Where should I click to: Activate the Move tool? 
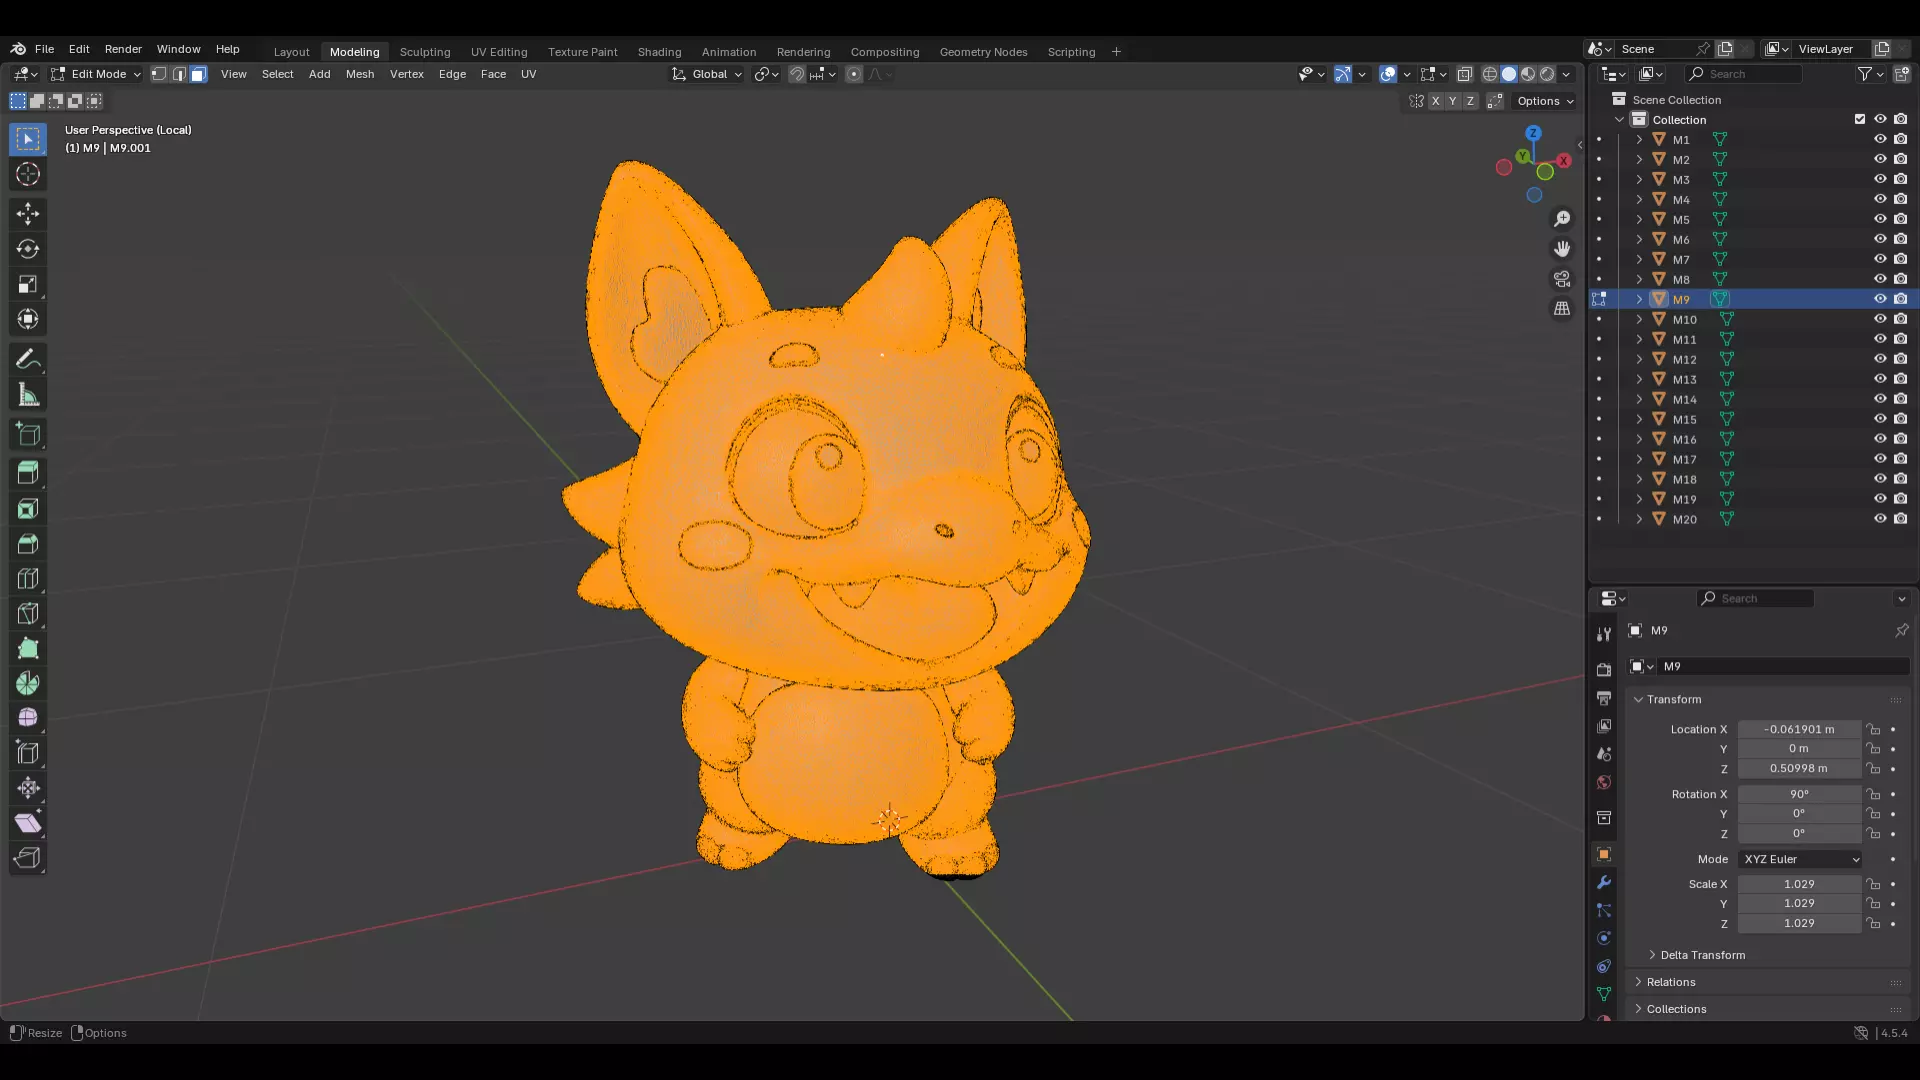[x=28, y=213]
